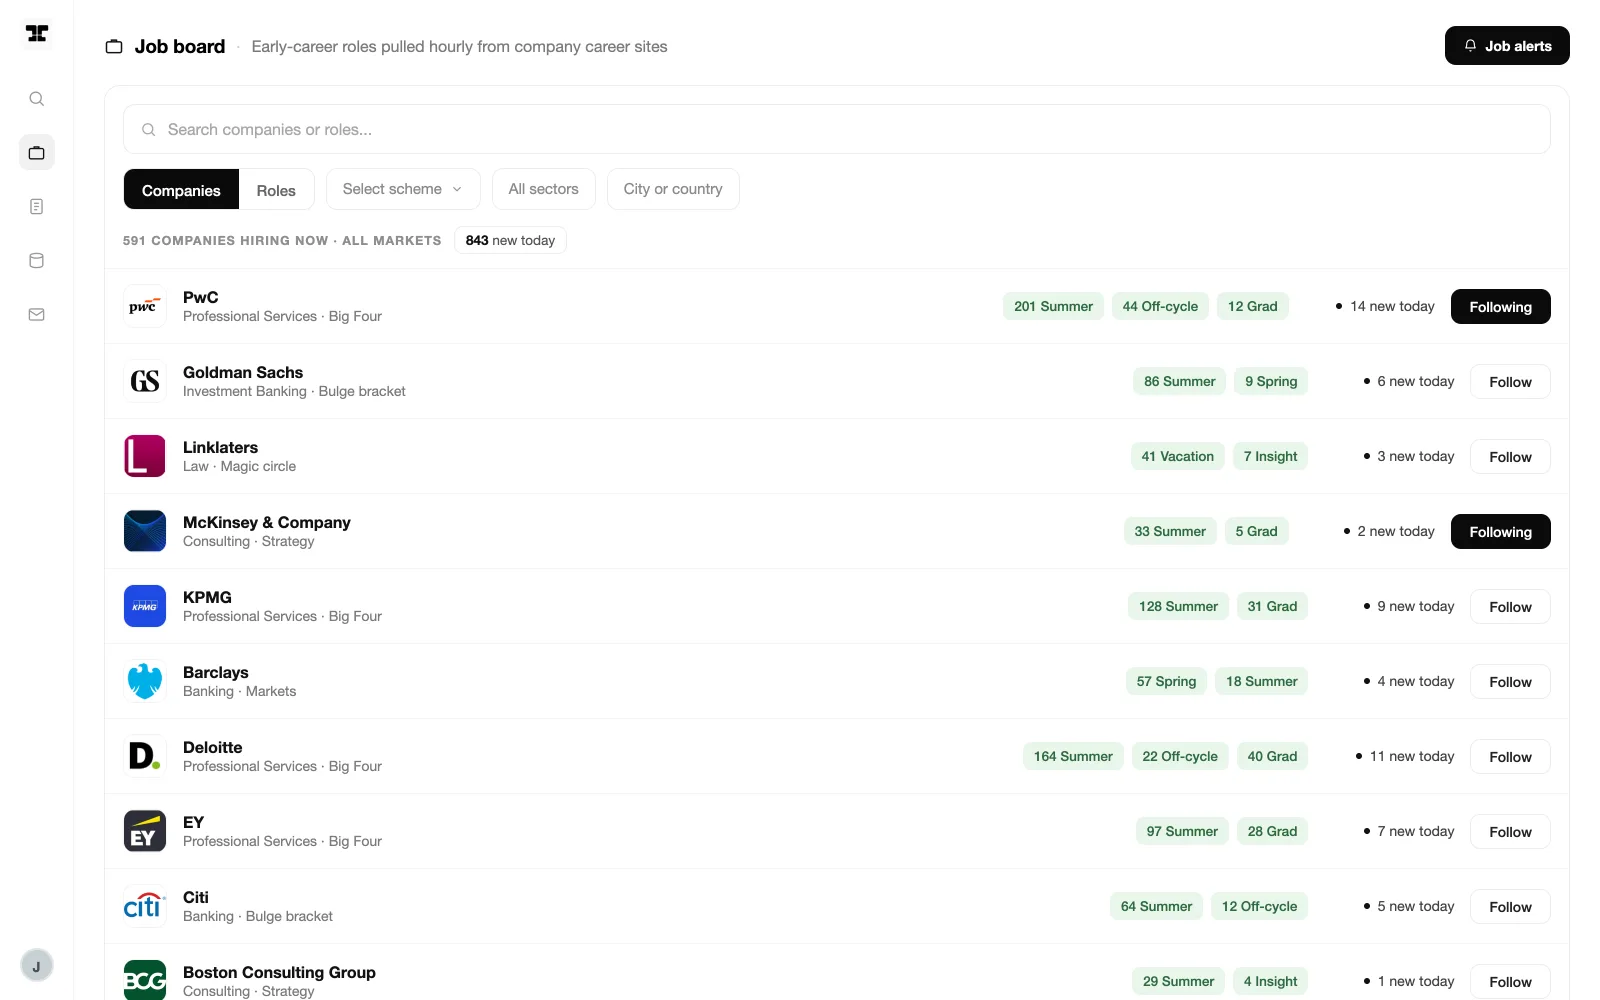Select Linklaters 41 Vacation tag
Image resolution: width=1600 pixels, height=1000 pixels.
[1178, 456]
